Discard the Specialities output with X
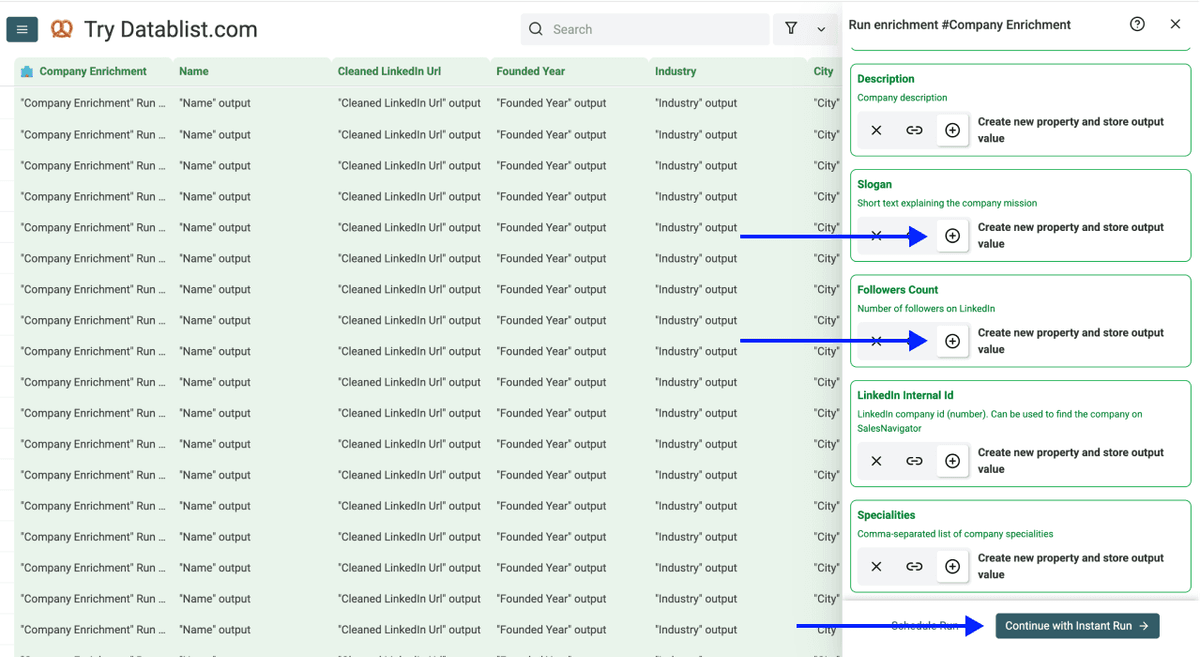Viewport: 1200px width, 657px height. pyautogui.click(x=876, y=567)
